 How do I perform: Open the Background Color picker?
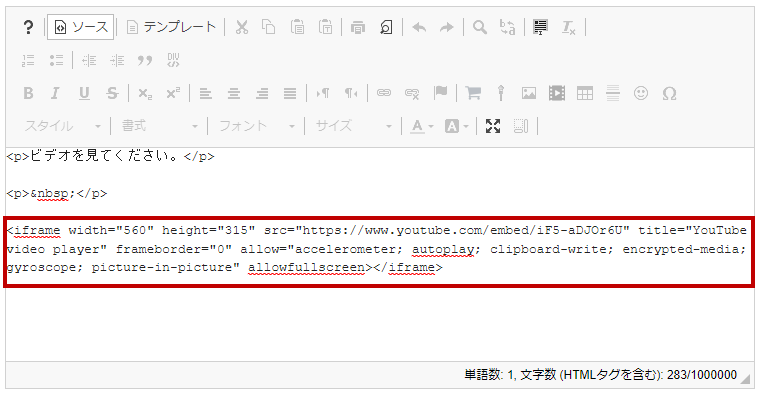point(456,126)
